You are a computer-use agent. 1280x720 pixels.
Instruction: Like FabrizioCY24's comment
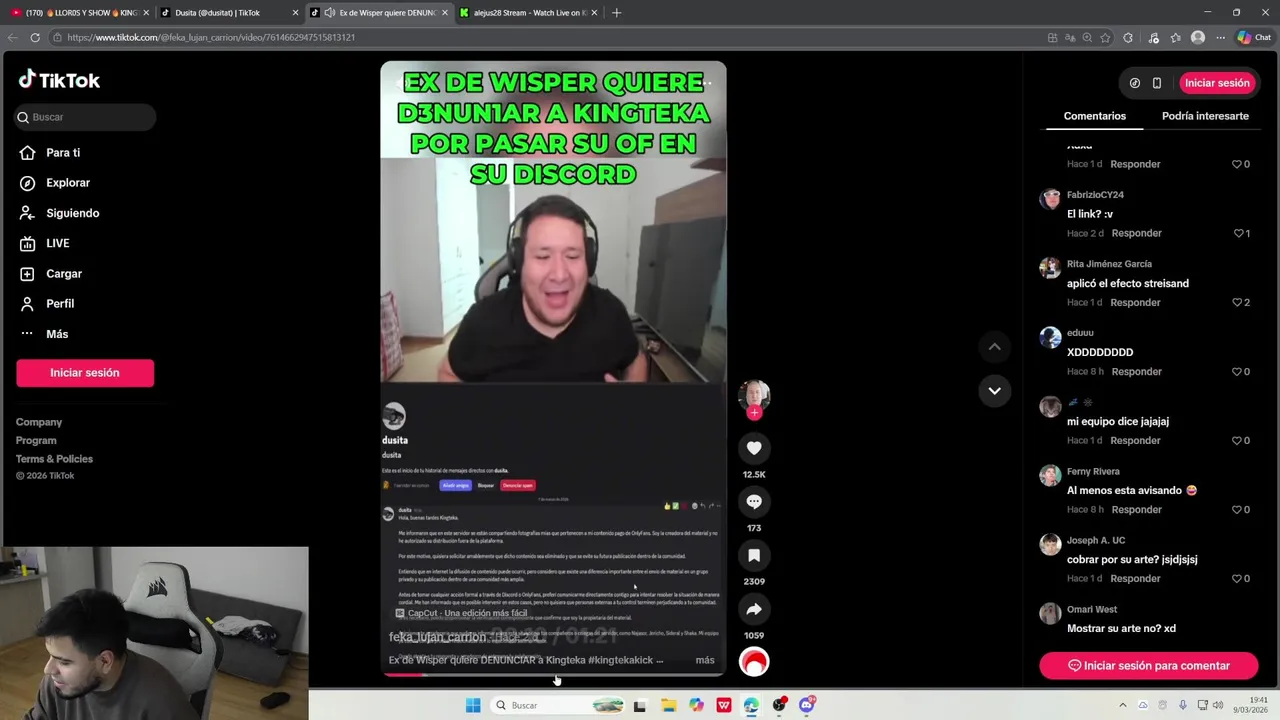click(1238, 233)
